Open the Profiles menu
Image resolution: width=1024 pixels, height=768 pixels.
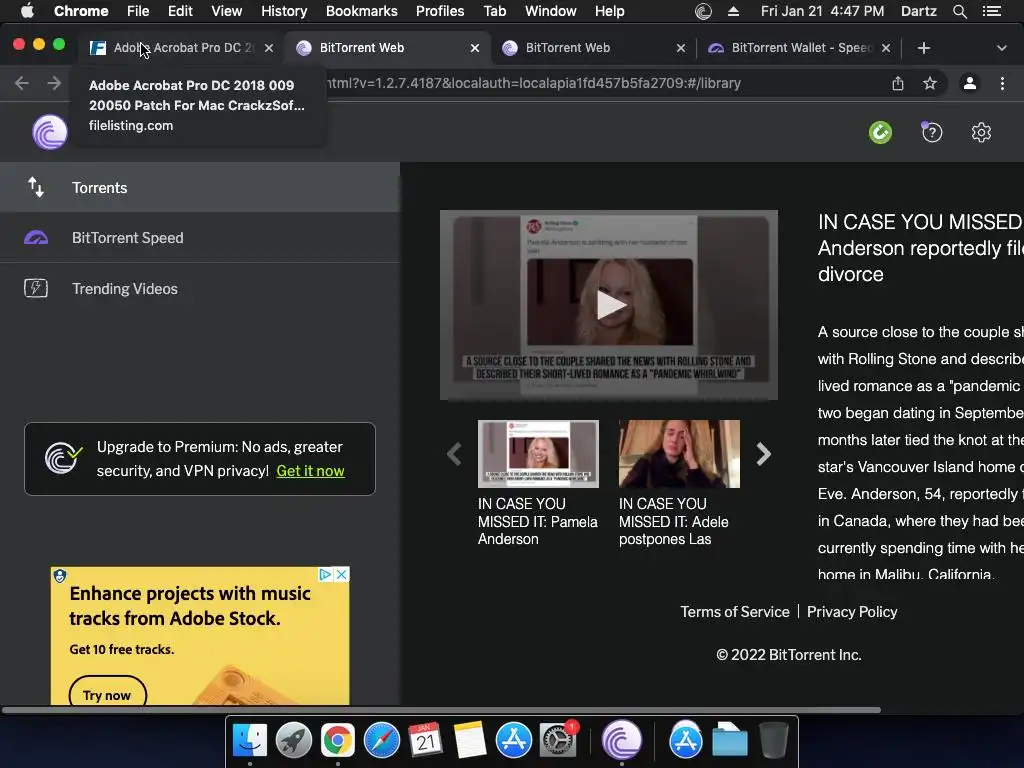coord(440,11)
